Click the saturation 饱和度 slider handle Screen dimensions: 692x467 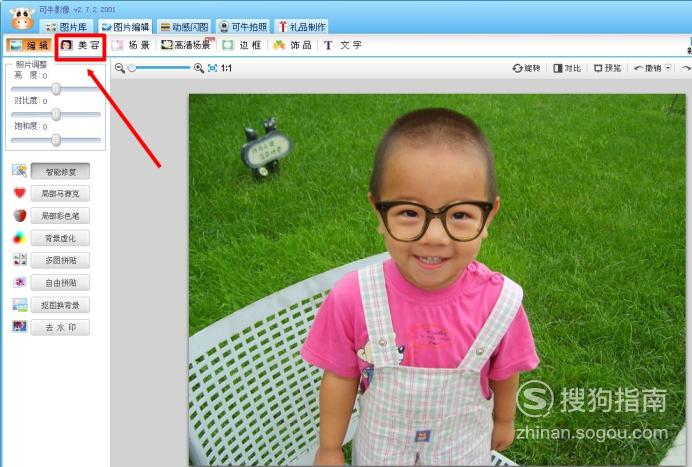[x=56, y=140]
